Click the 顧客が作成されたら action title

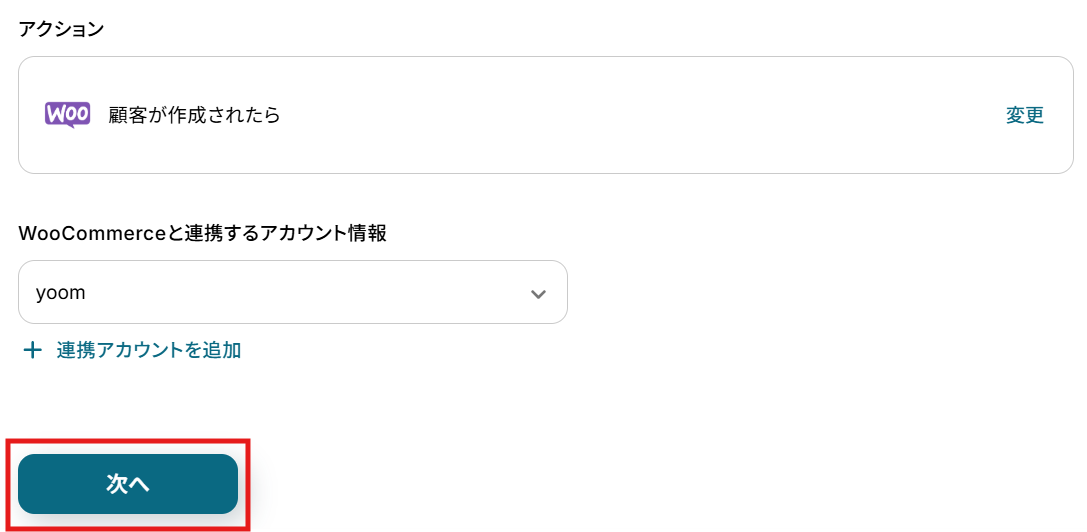[x=194, y=115]
